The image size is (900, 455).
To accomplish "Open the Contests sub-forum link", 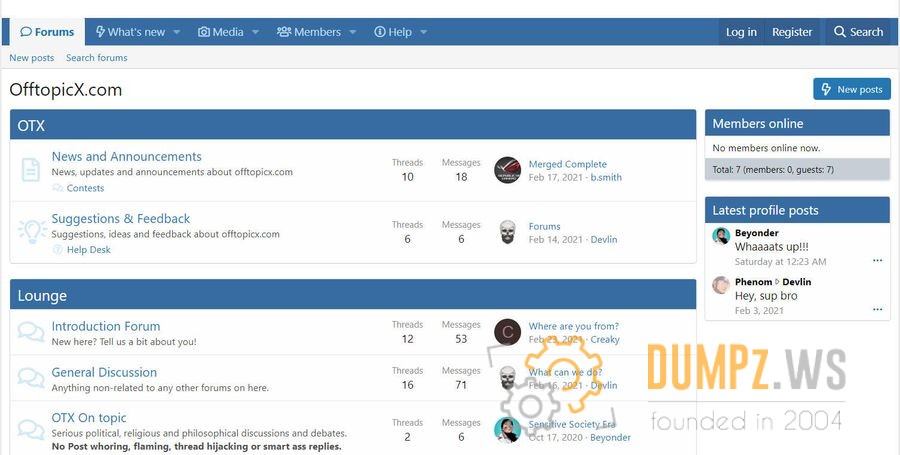I will click(x=85, y=188).
